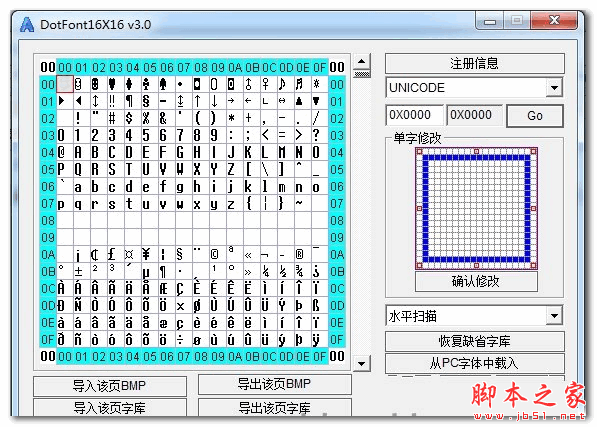This screenshot has height=427, width=597.
Task: Click the character table scroll down arrow
Action: point(362,363)
